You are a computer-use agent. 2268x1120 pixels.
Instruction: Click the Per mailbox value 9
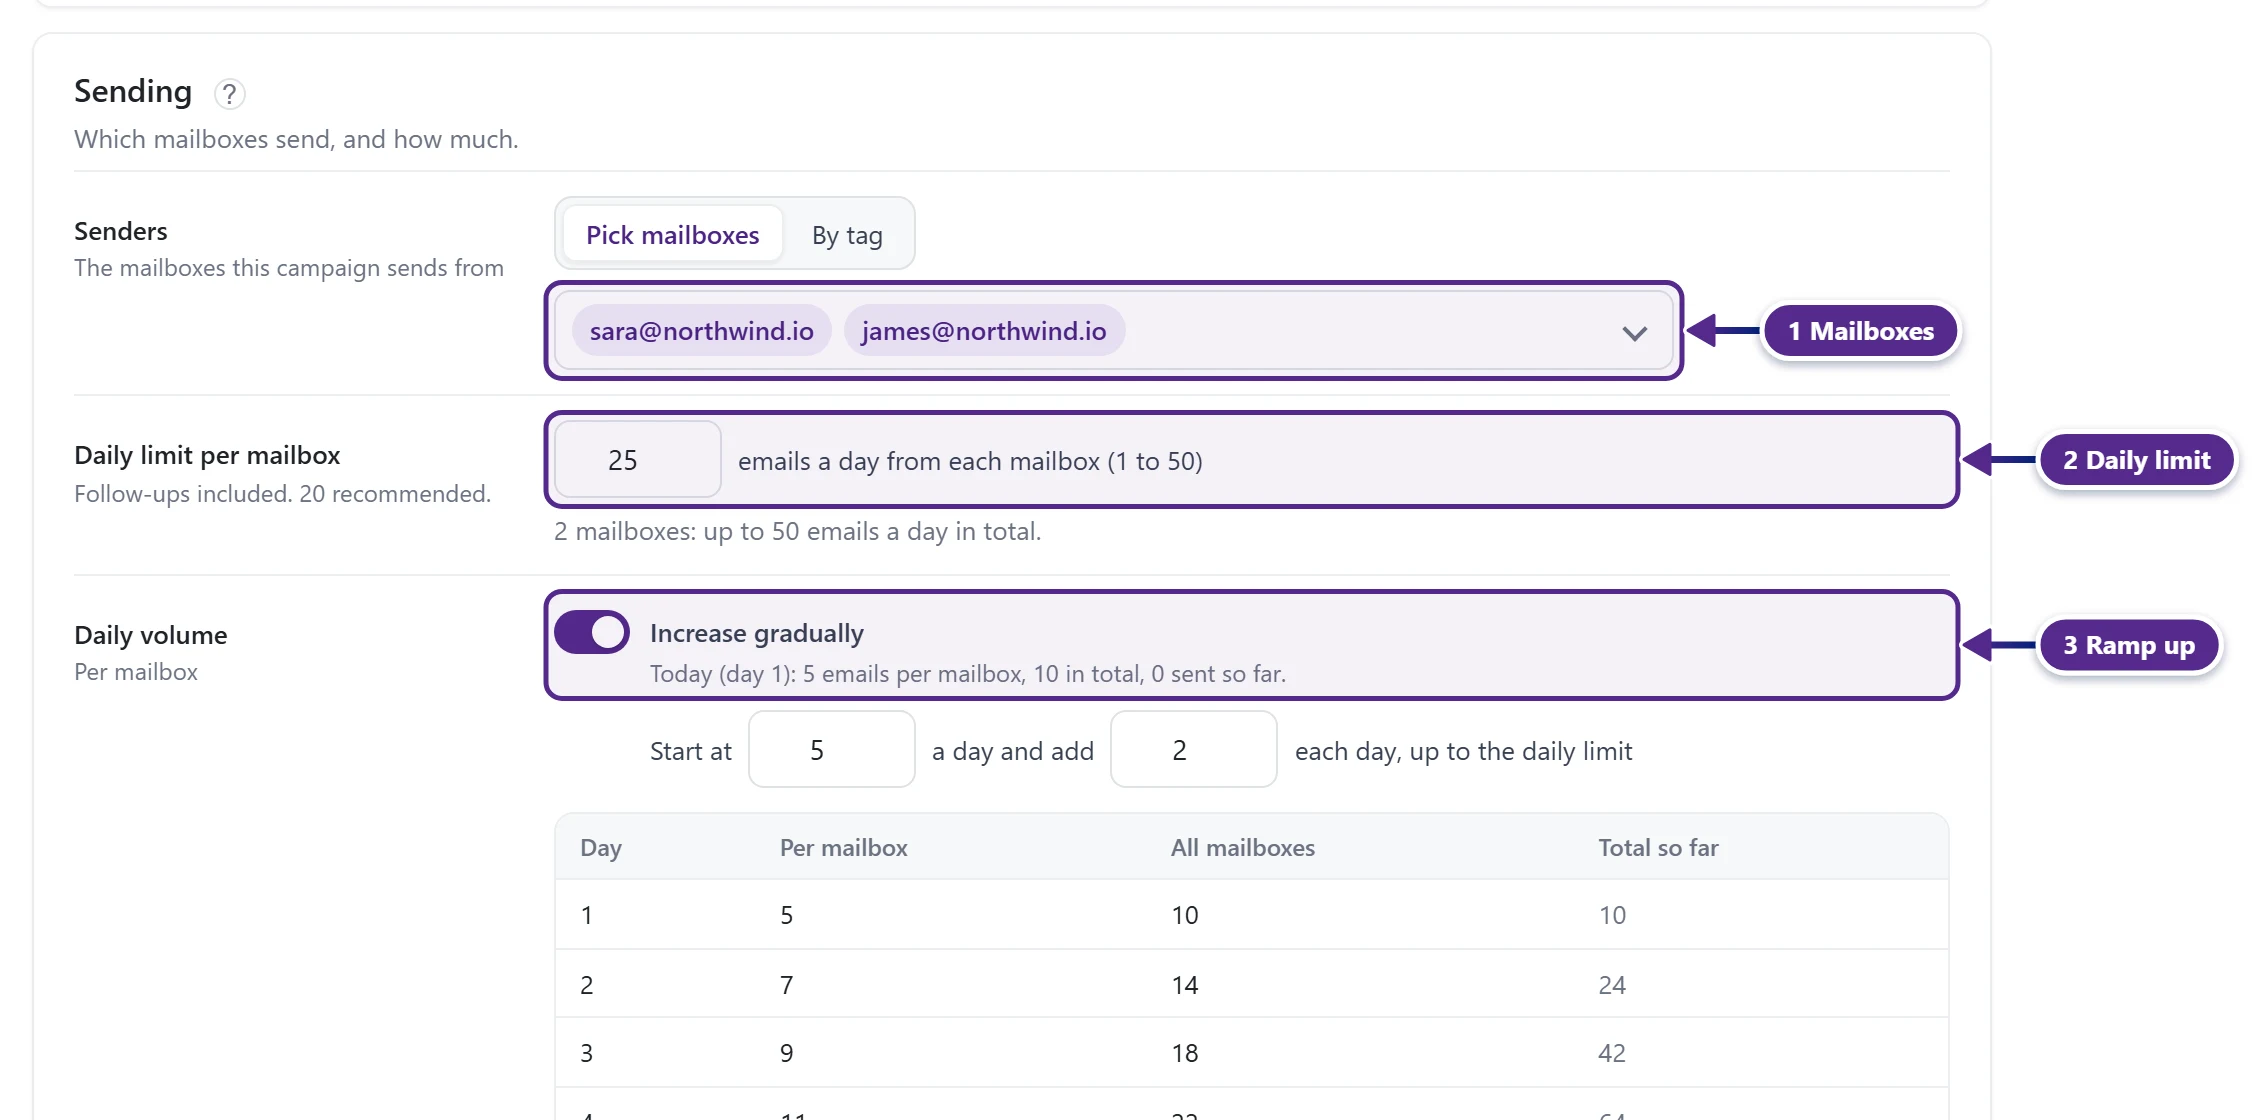(x=787, y=1053)
